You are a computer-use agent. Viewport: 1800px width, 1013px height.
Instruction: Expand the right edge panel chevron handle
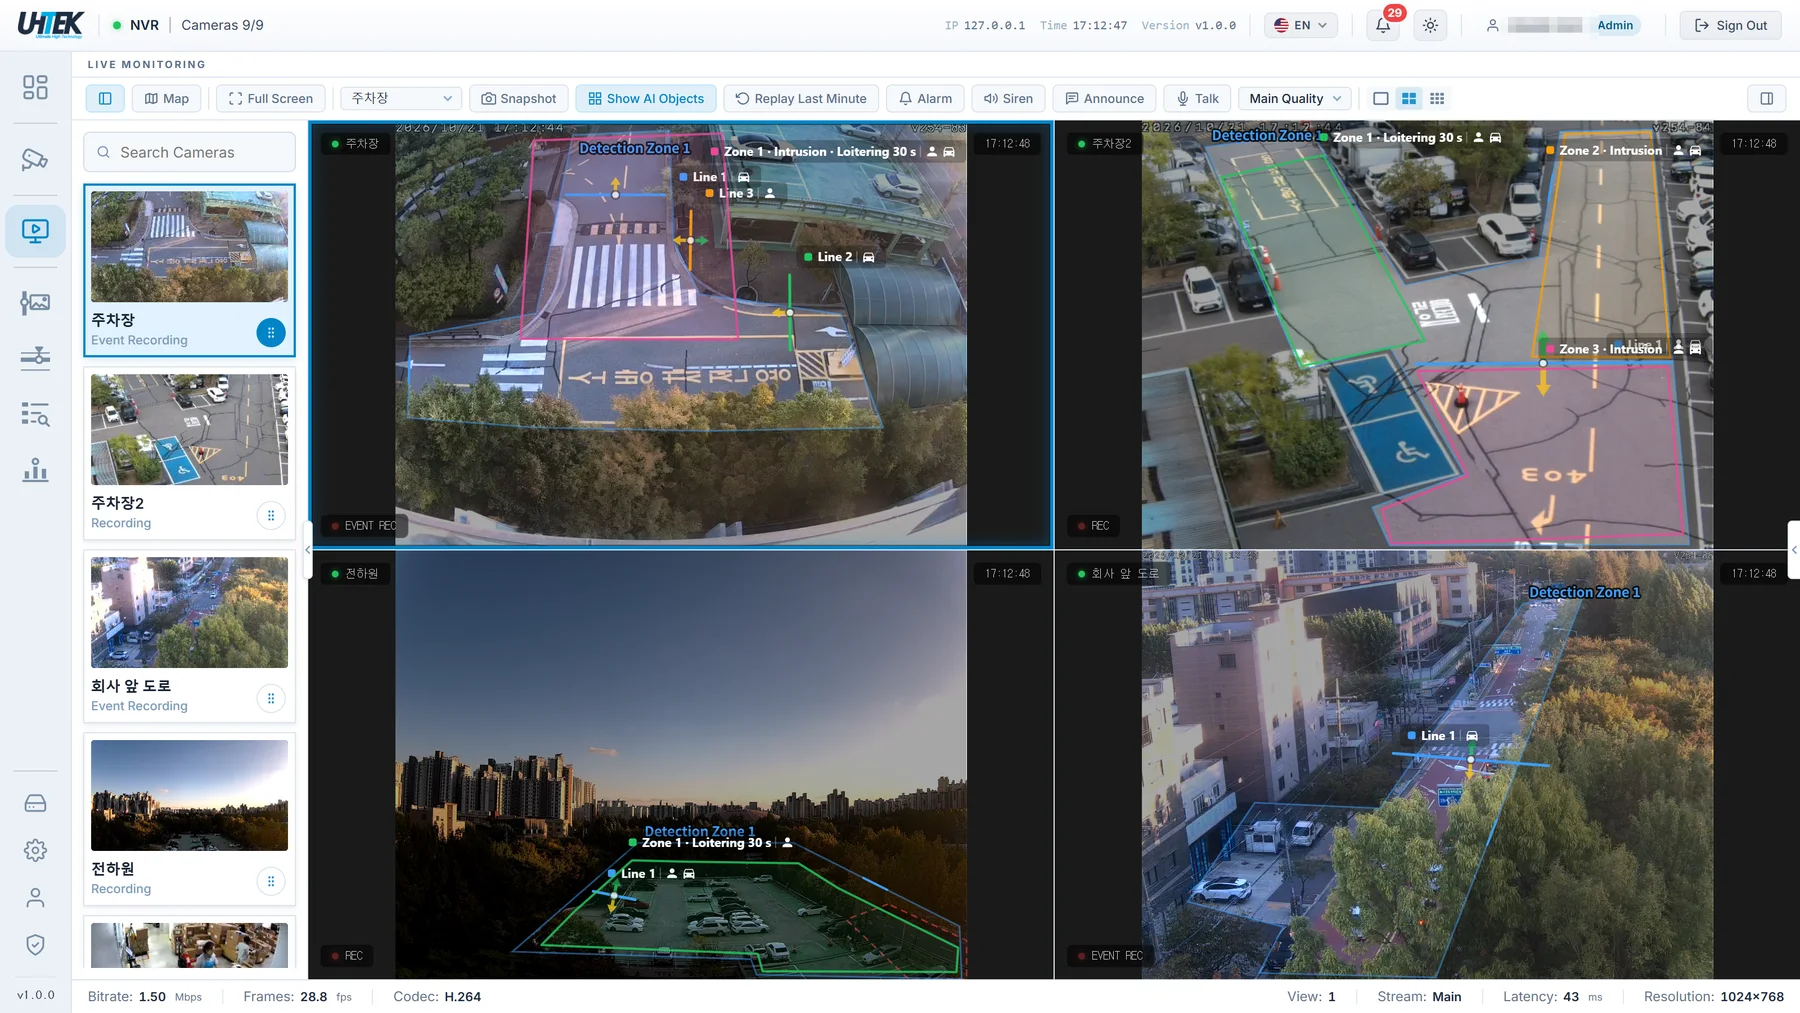point(1794,549)
